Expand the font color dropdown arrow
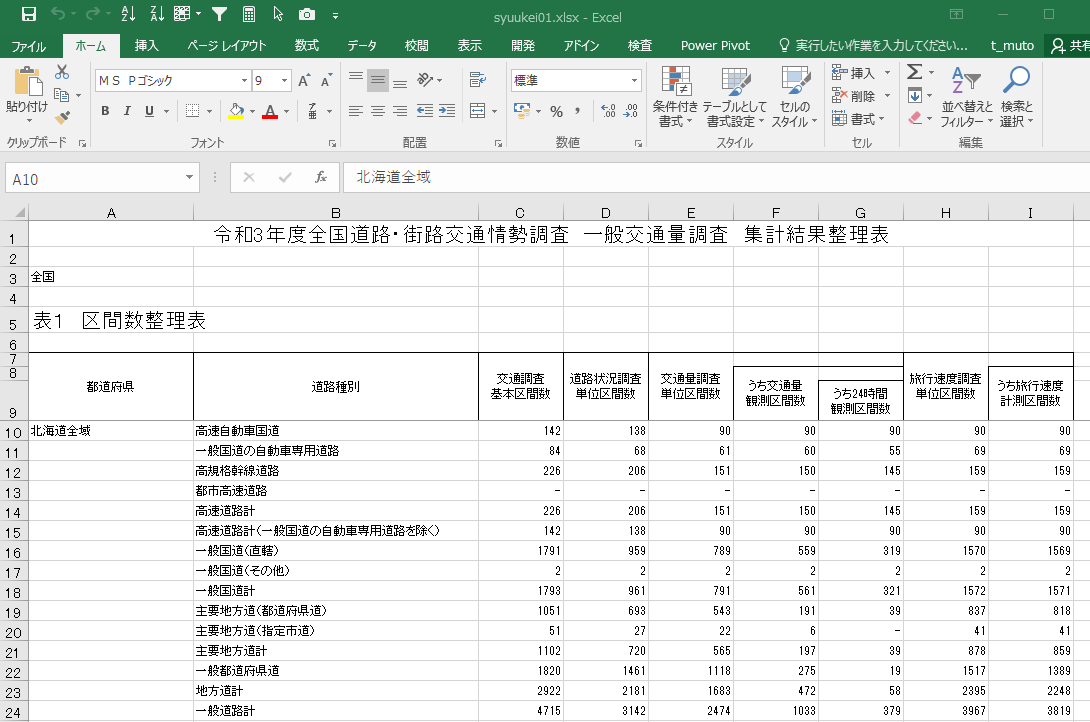The width and height of the screenshot is (1090, 722). click(x=286, y=111)
